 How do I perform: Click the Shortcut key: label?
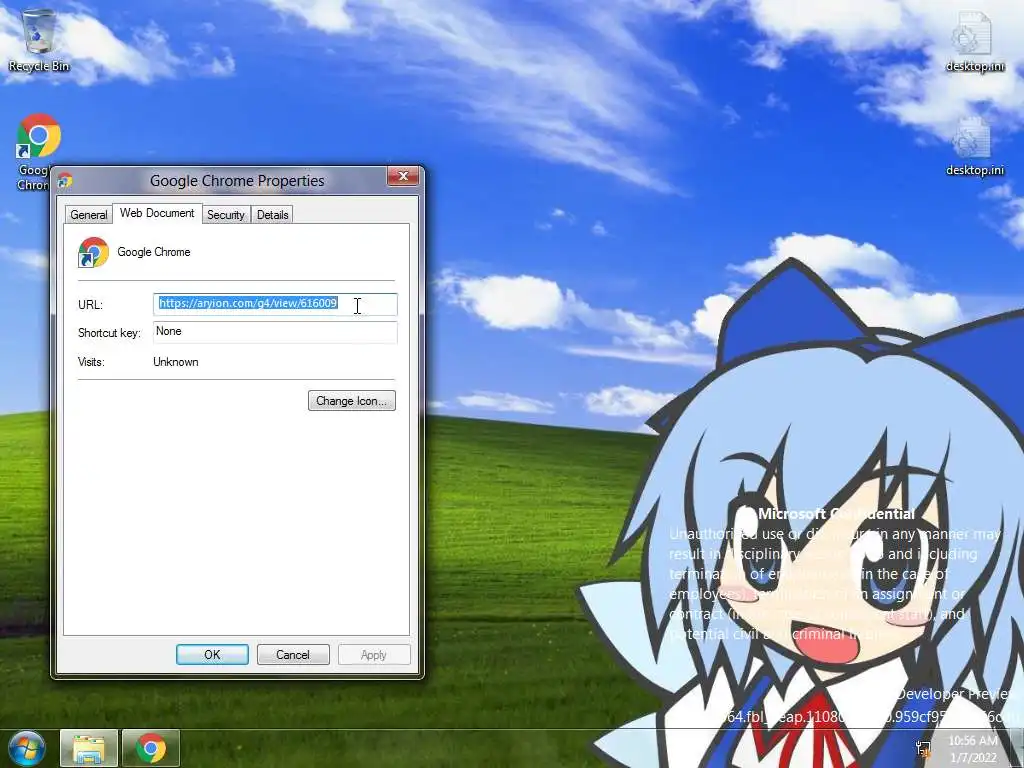coord(109,333)
